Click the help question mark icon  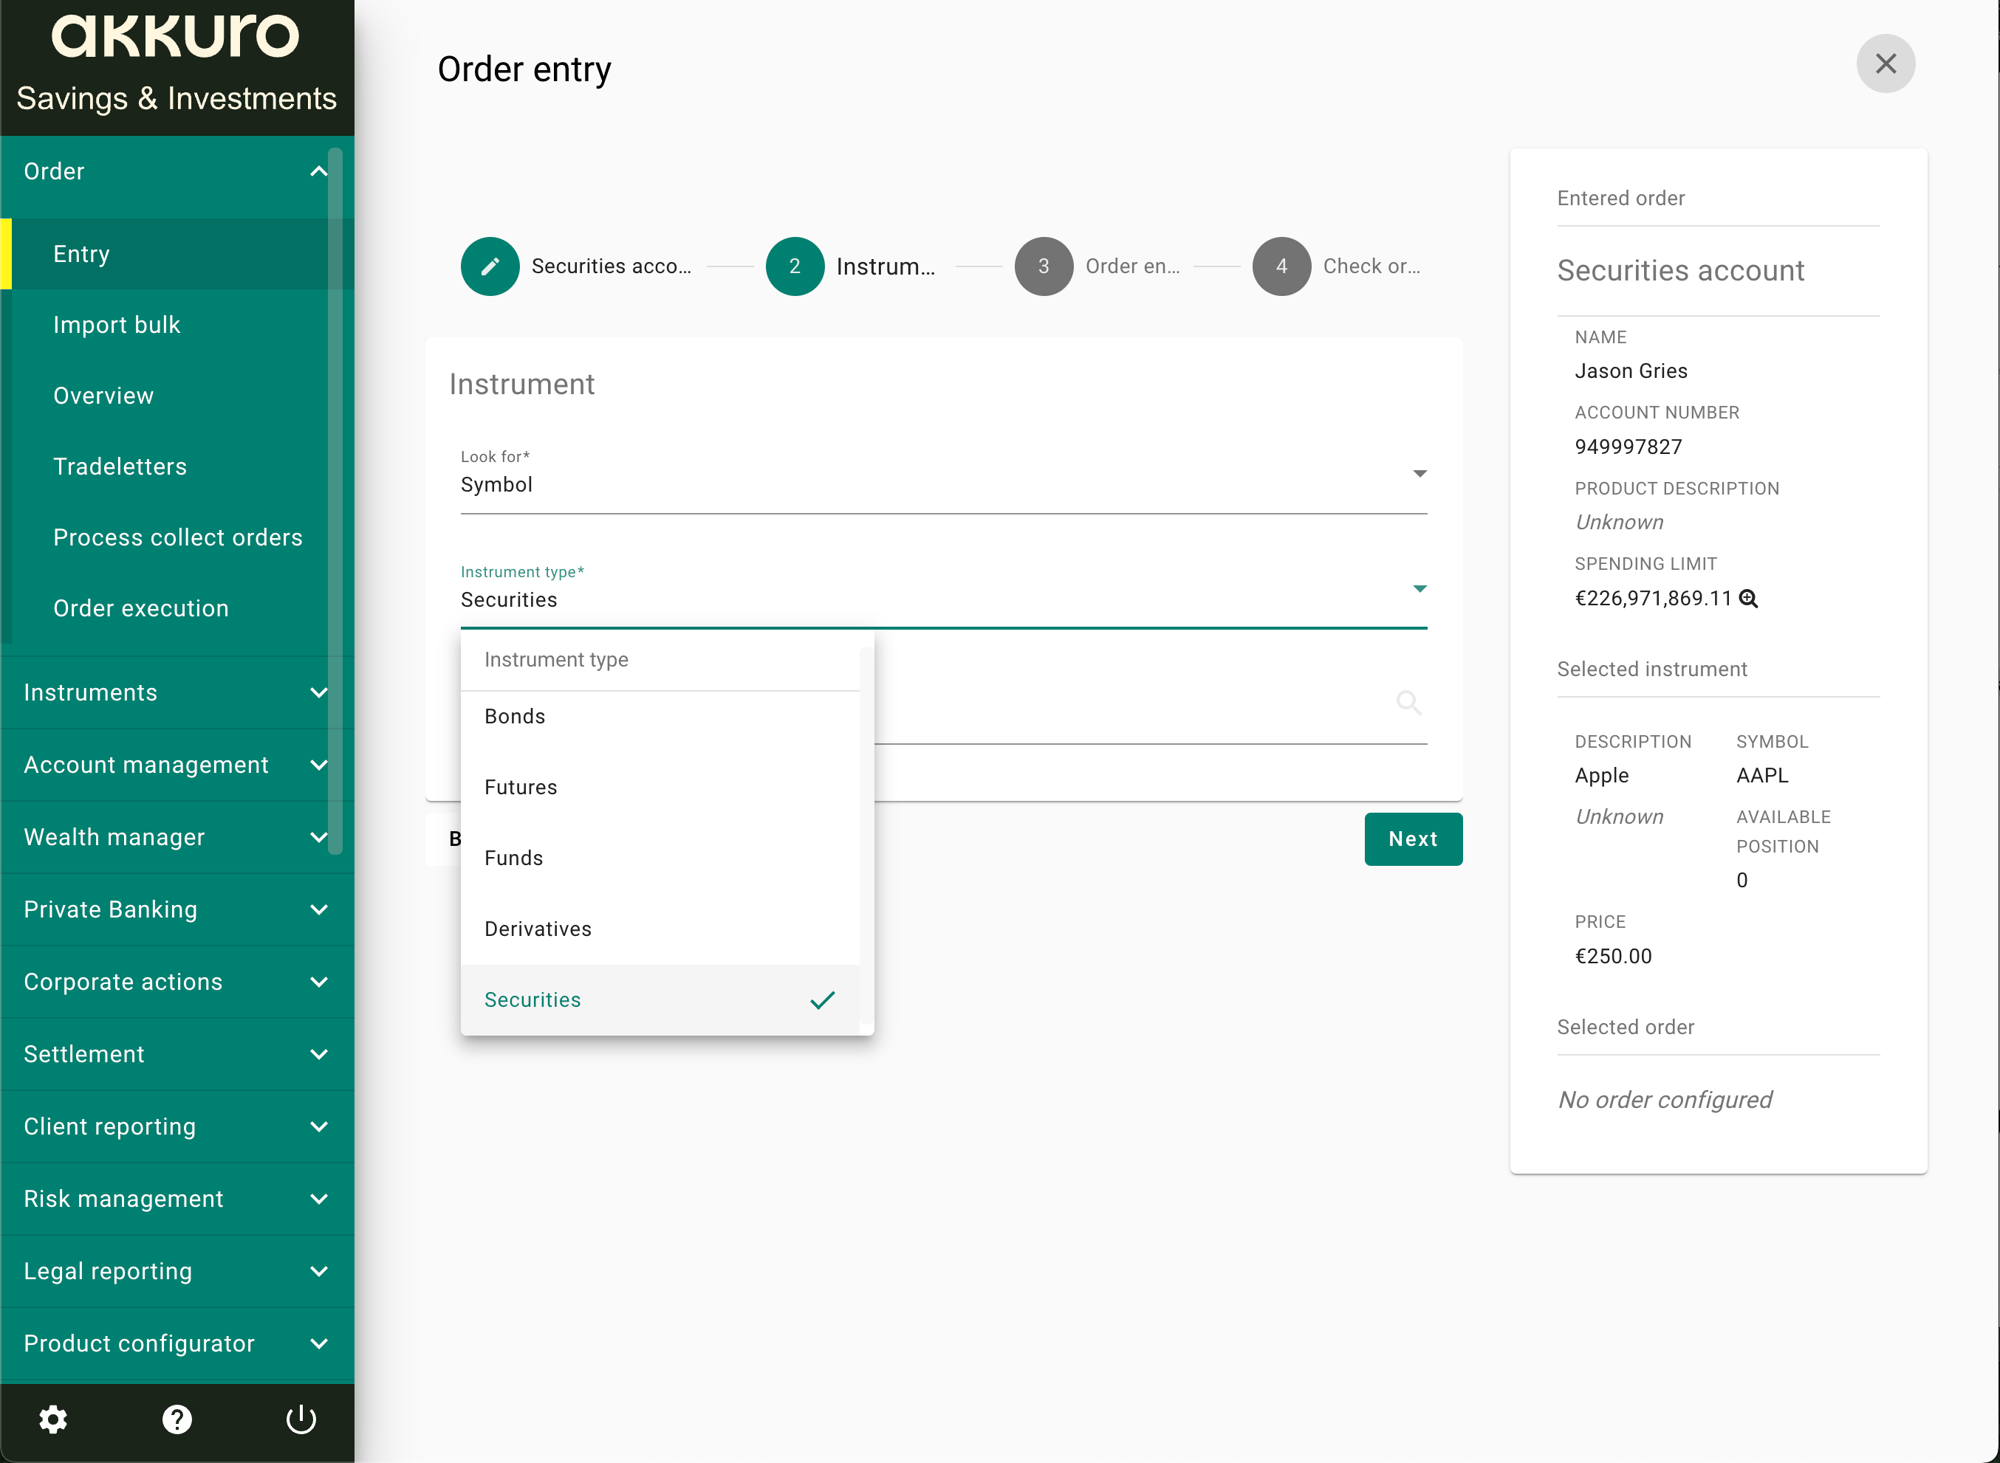point(177,1419)
